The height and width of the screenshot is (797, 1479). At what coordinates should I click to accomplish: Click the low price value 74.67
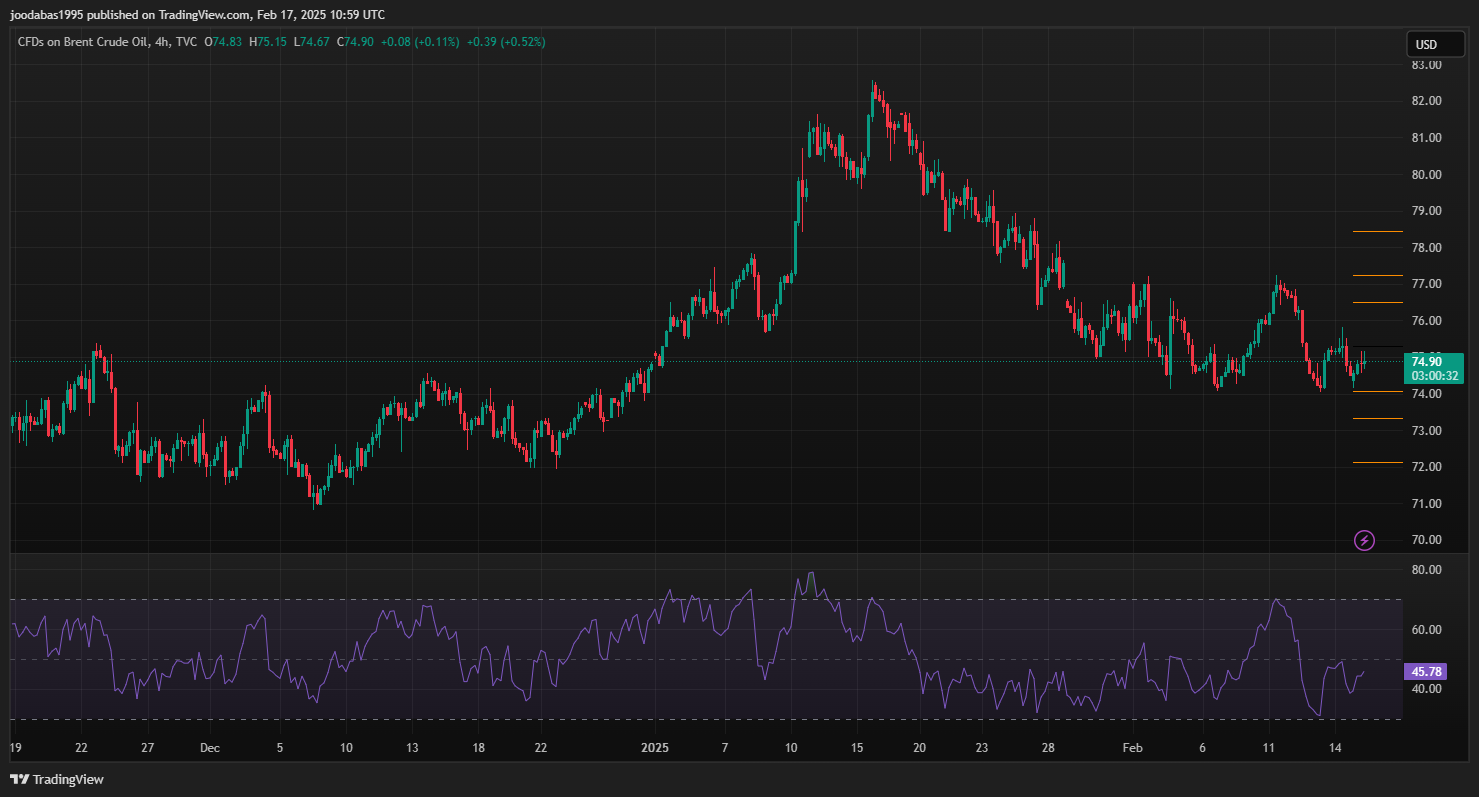pos(314,42)
